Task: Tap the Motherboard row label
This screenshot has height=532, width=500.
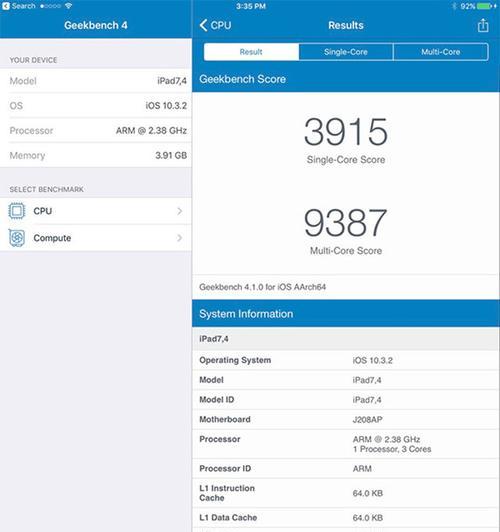Action: click(225, 419)
